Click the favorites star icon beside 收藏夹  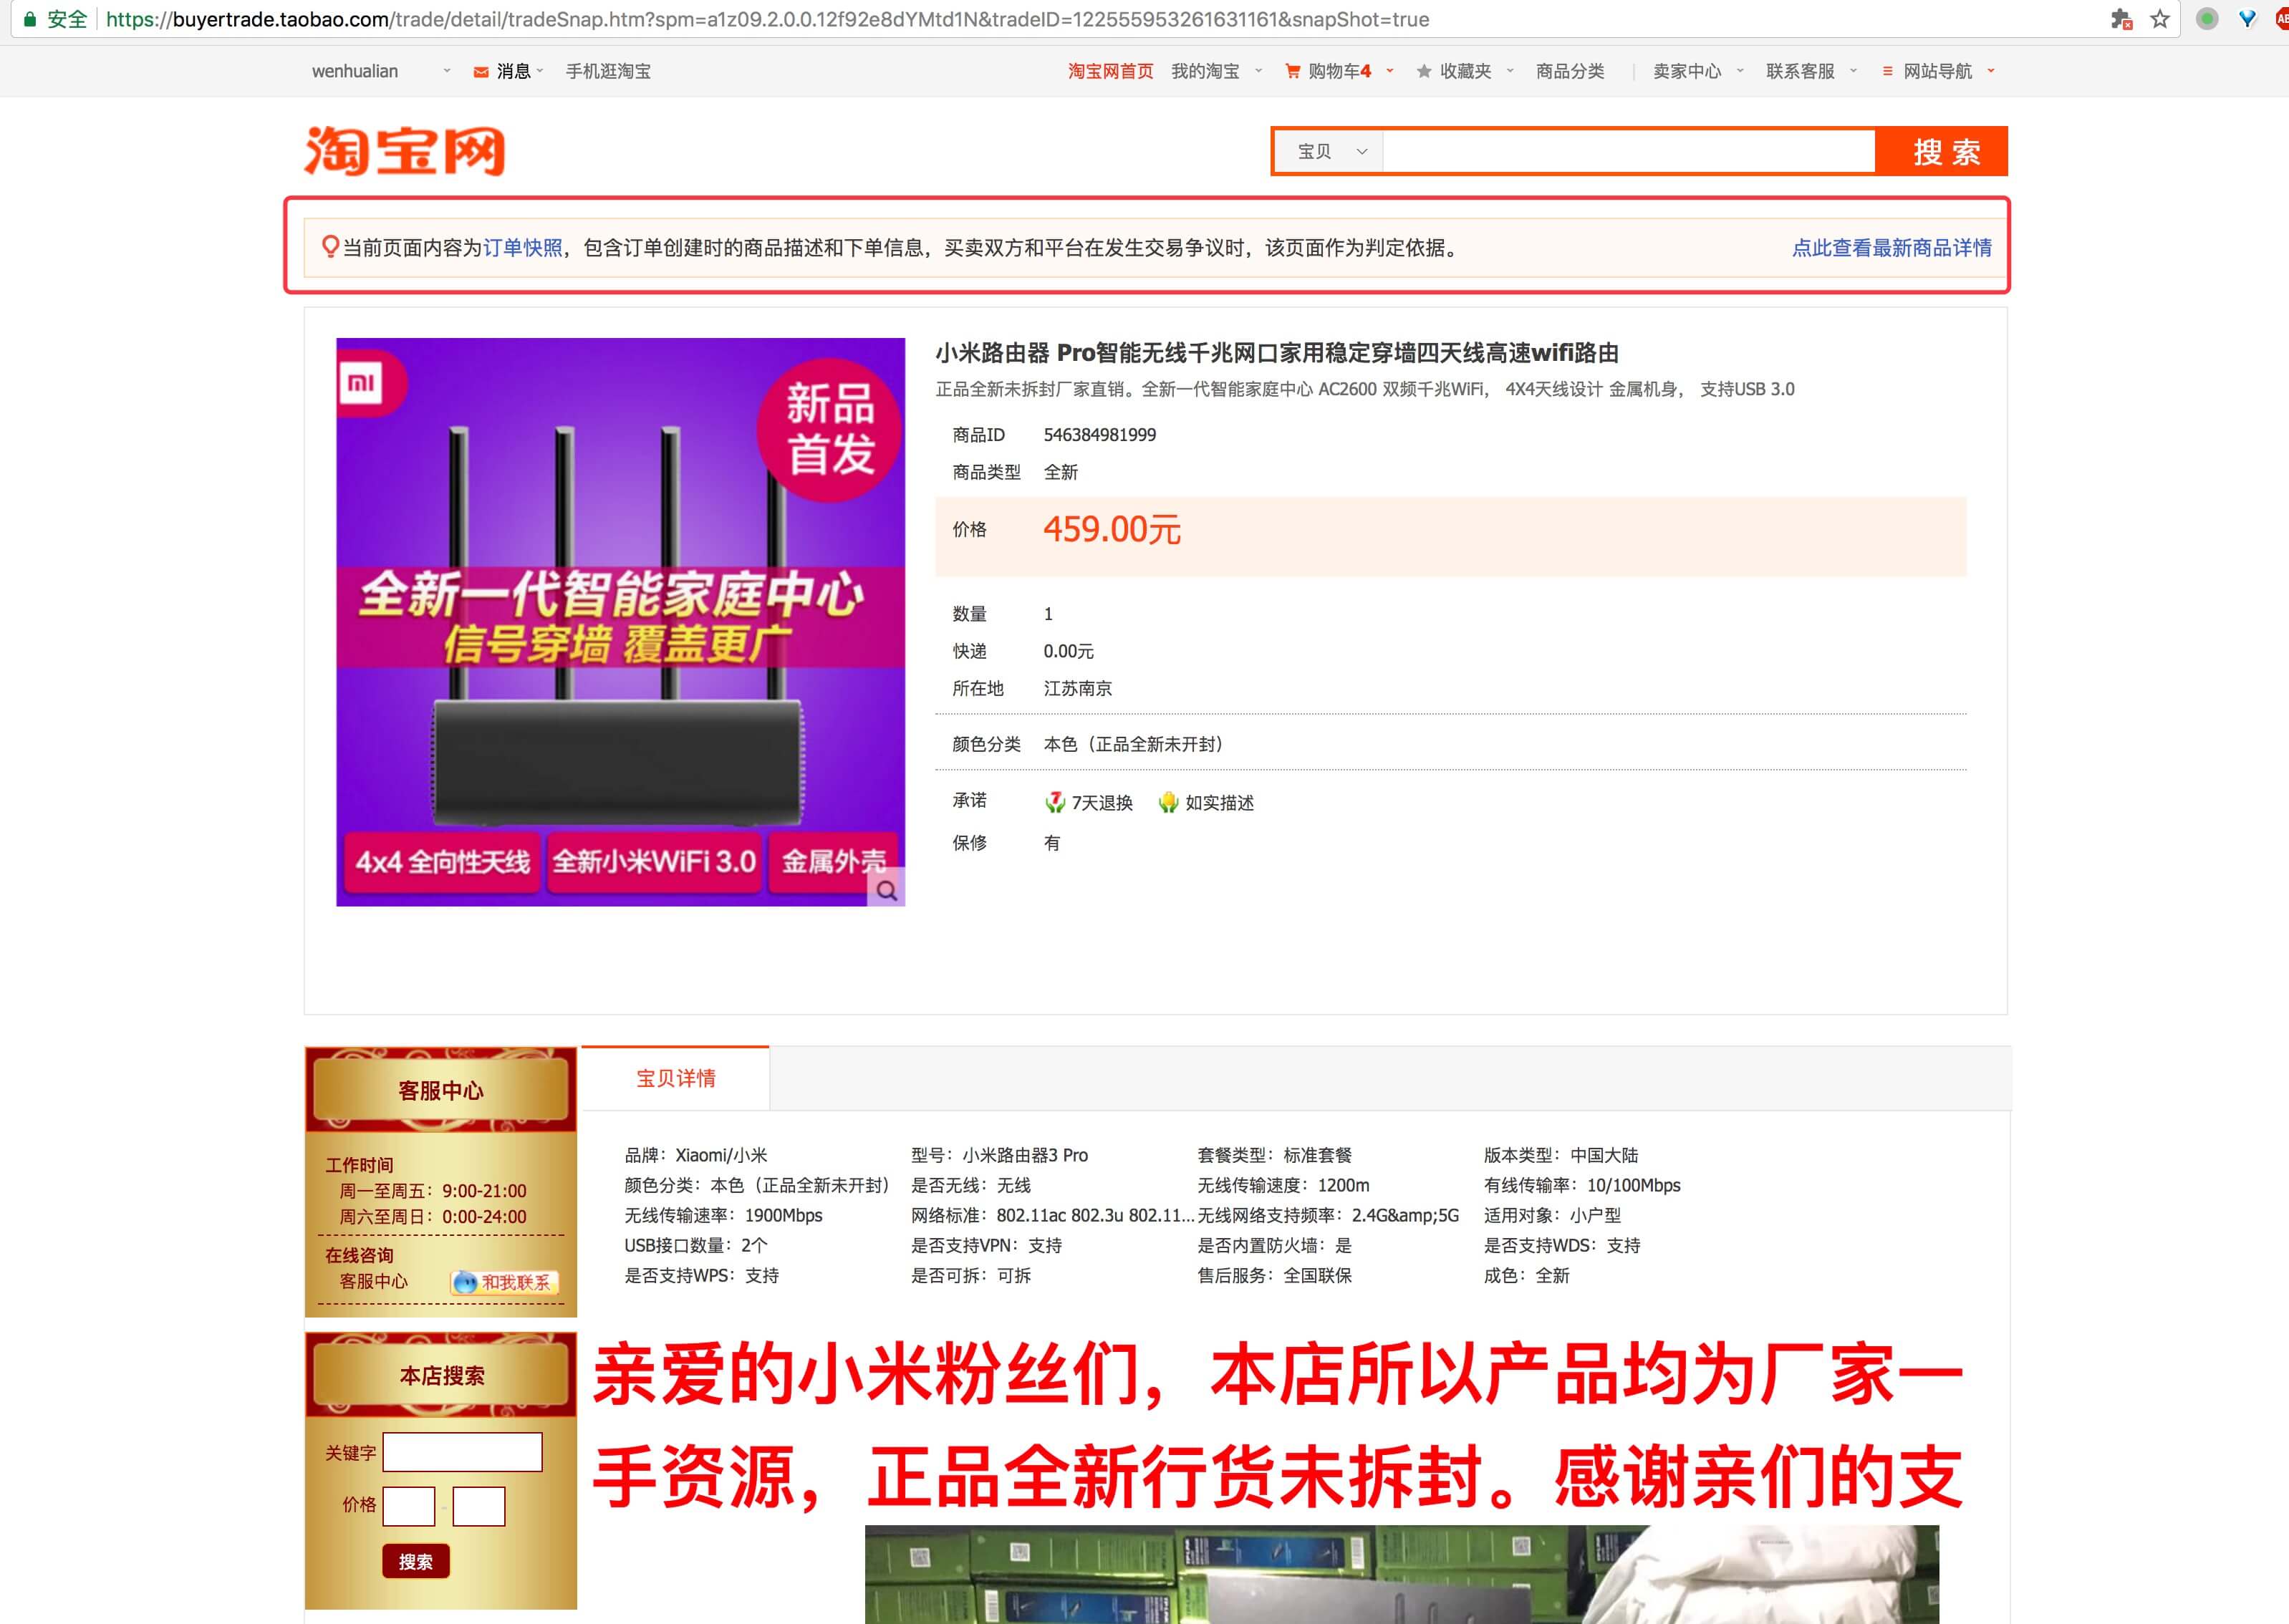click(x=1424, y=71)
